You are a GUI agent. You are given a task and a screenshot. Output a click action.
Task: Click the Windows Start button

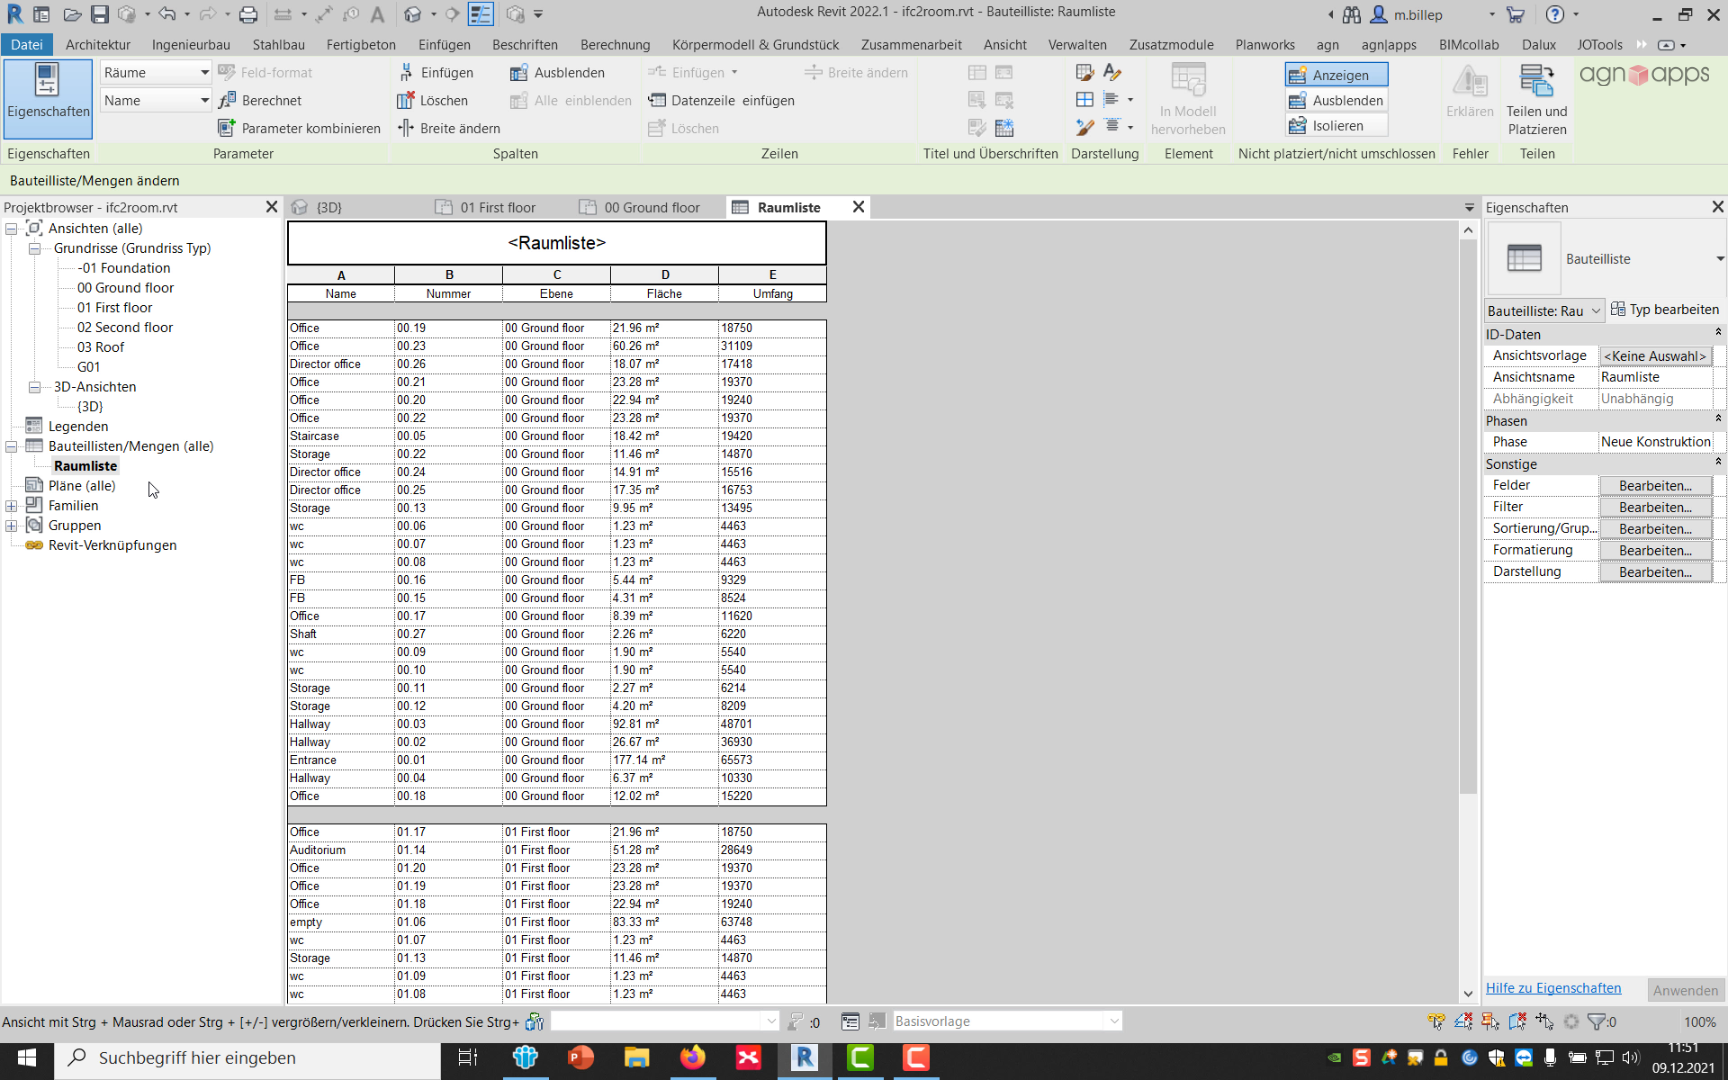[27, 1058]
